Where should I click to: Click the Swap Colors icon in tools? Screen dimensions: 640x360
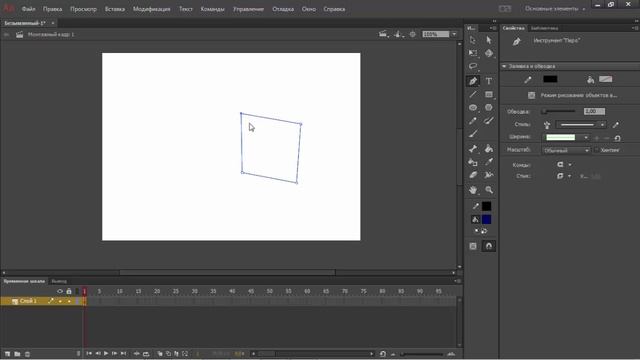coord(484,231)
